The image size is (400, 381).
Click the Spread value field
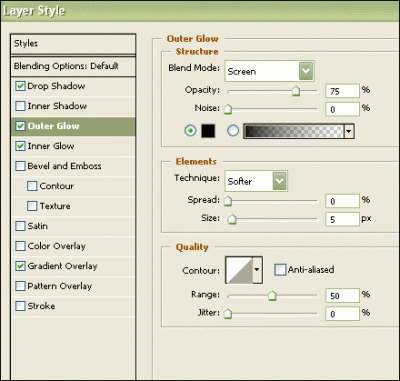342,201
